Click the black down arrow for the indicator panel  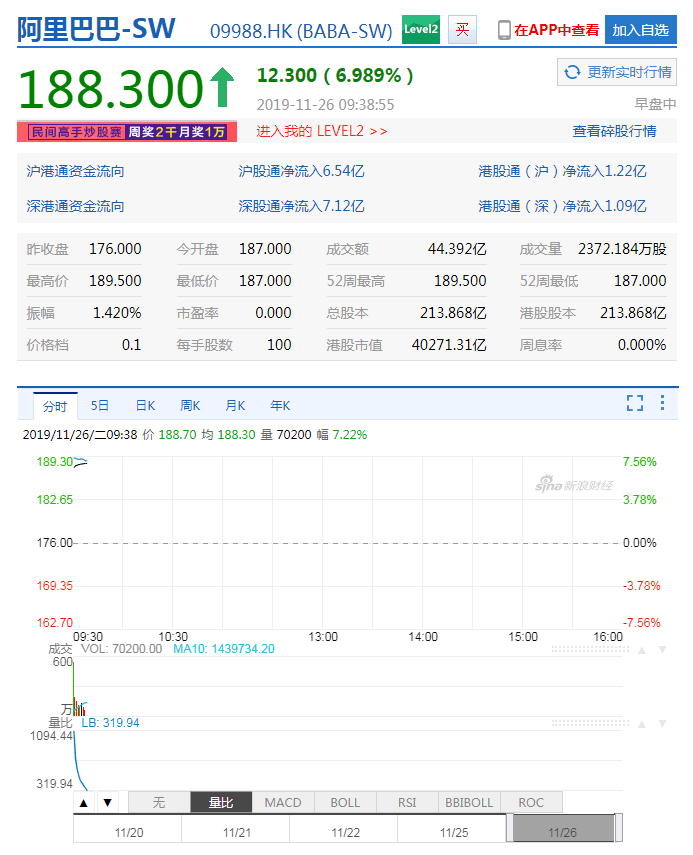click(x=107, y=803)
